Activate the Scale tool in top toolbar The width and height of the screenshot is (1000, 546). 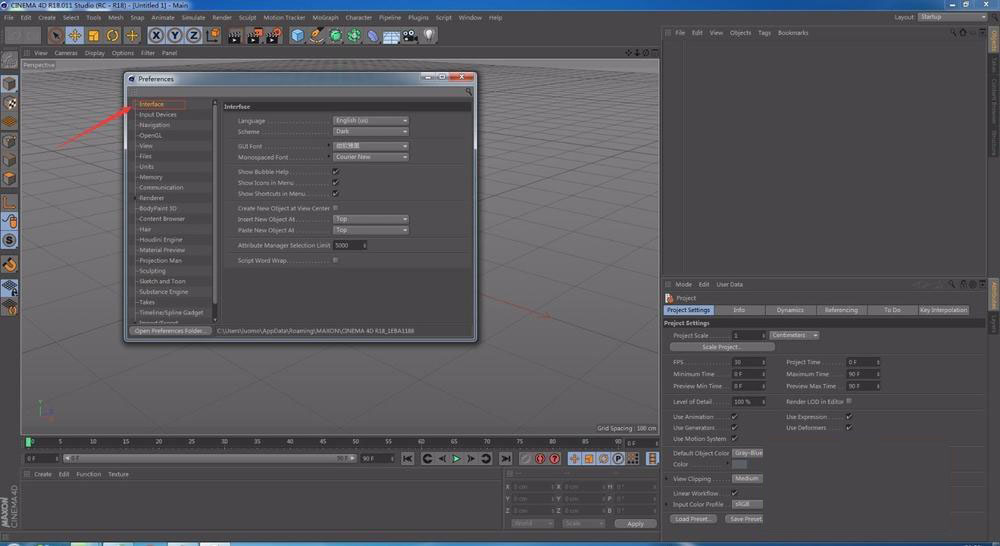click(94, 36)
